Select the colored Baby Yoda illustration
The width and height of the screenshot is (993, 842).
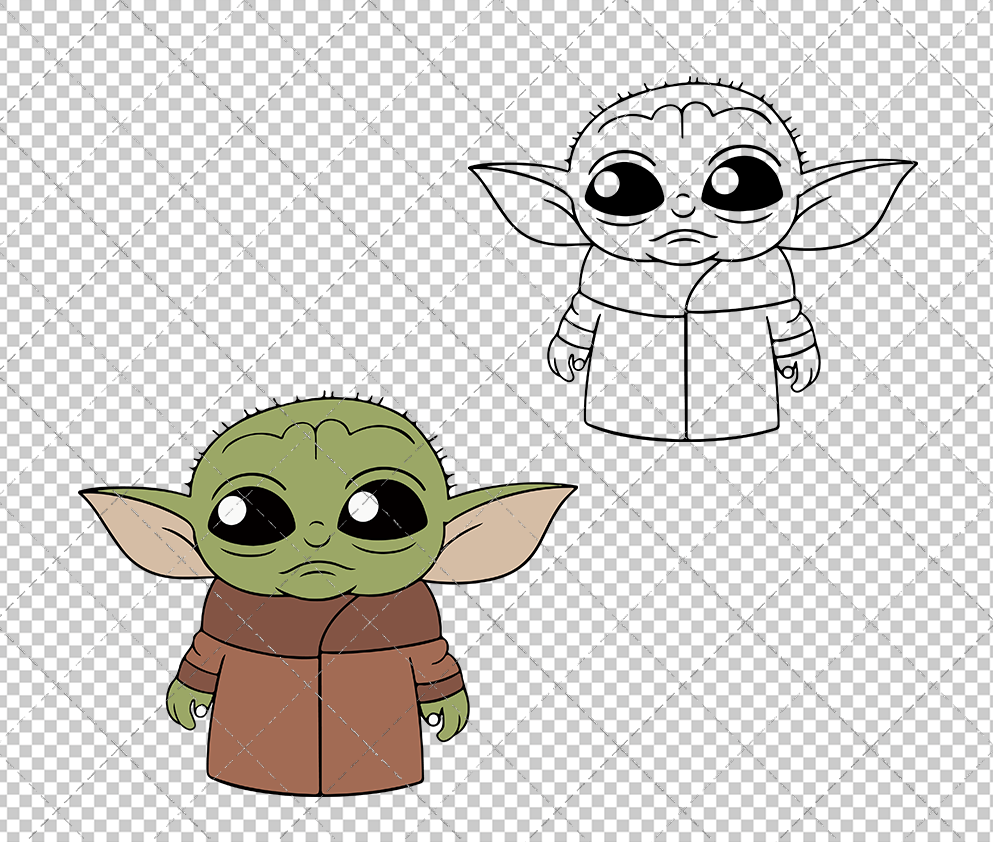[x=327, y=595]
